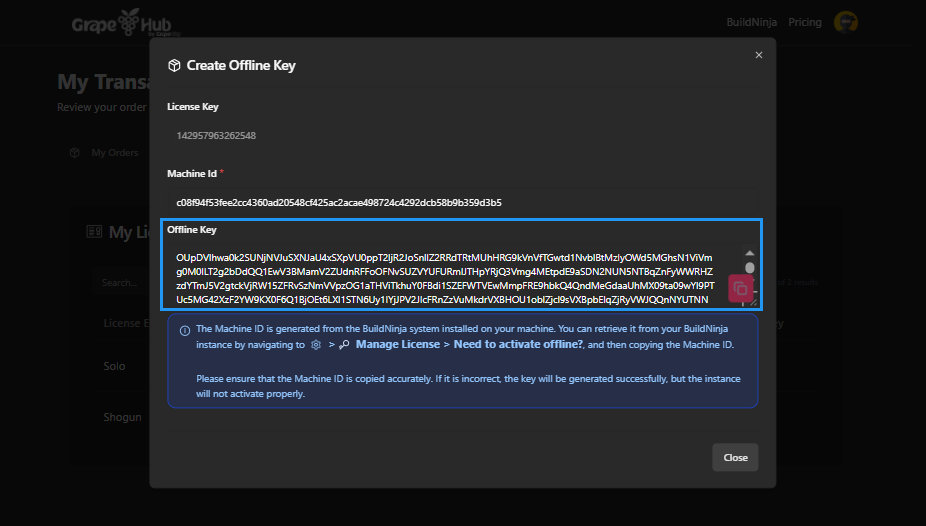Viewport: 926px width, 526px height.
Task: Open the Pricing page link
Action: (805, 22)
